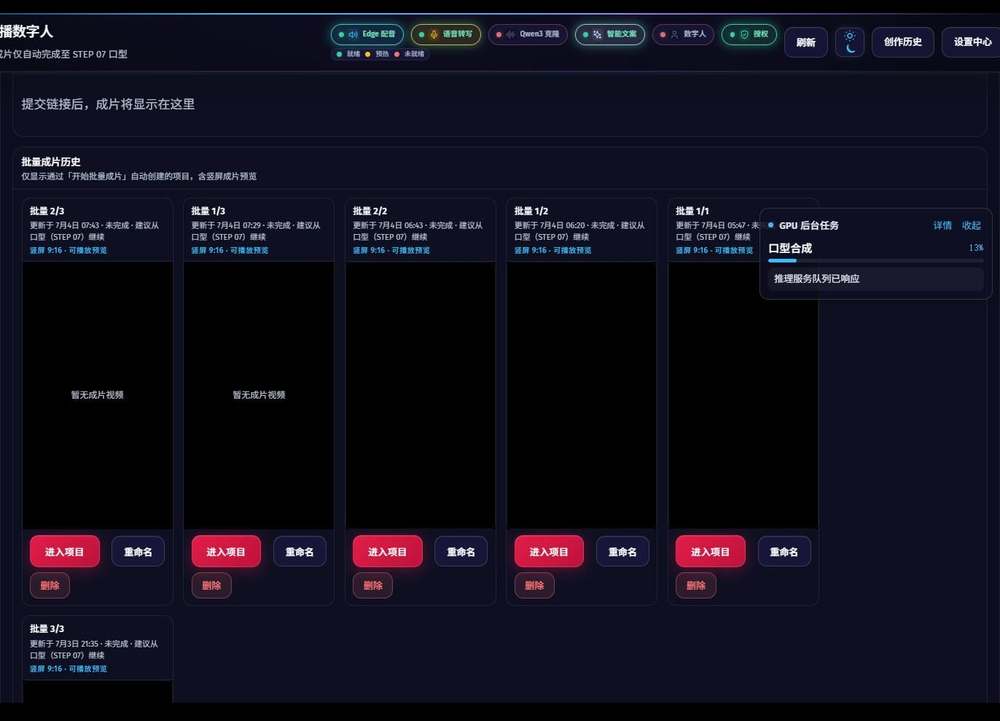This screenshot has height=721, width=1000.
Task: Click the 口型合成 progress bar
Action: 876,261
